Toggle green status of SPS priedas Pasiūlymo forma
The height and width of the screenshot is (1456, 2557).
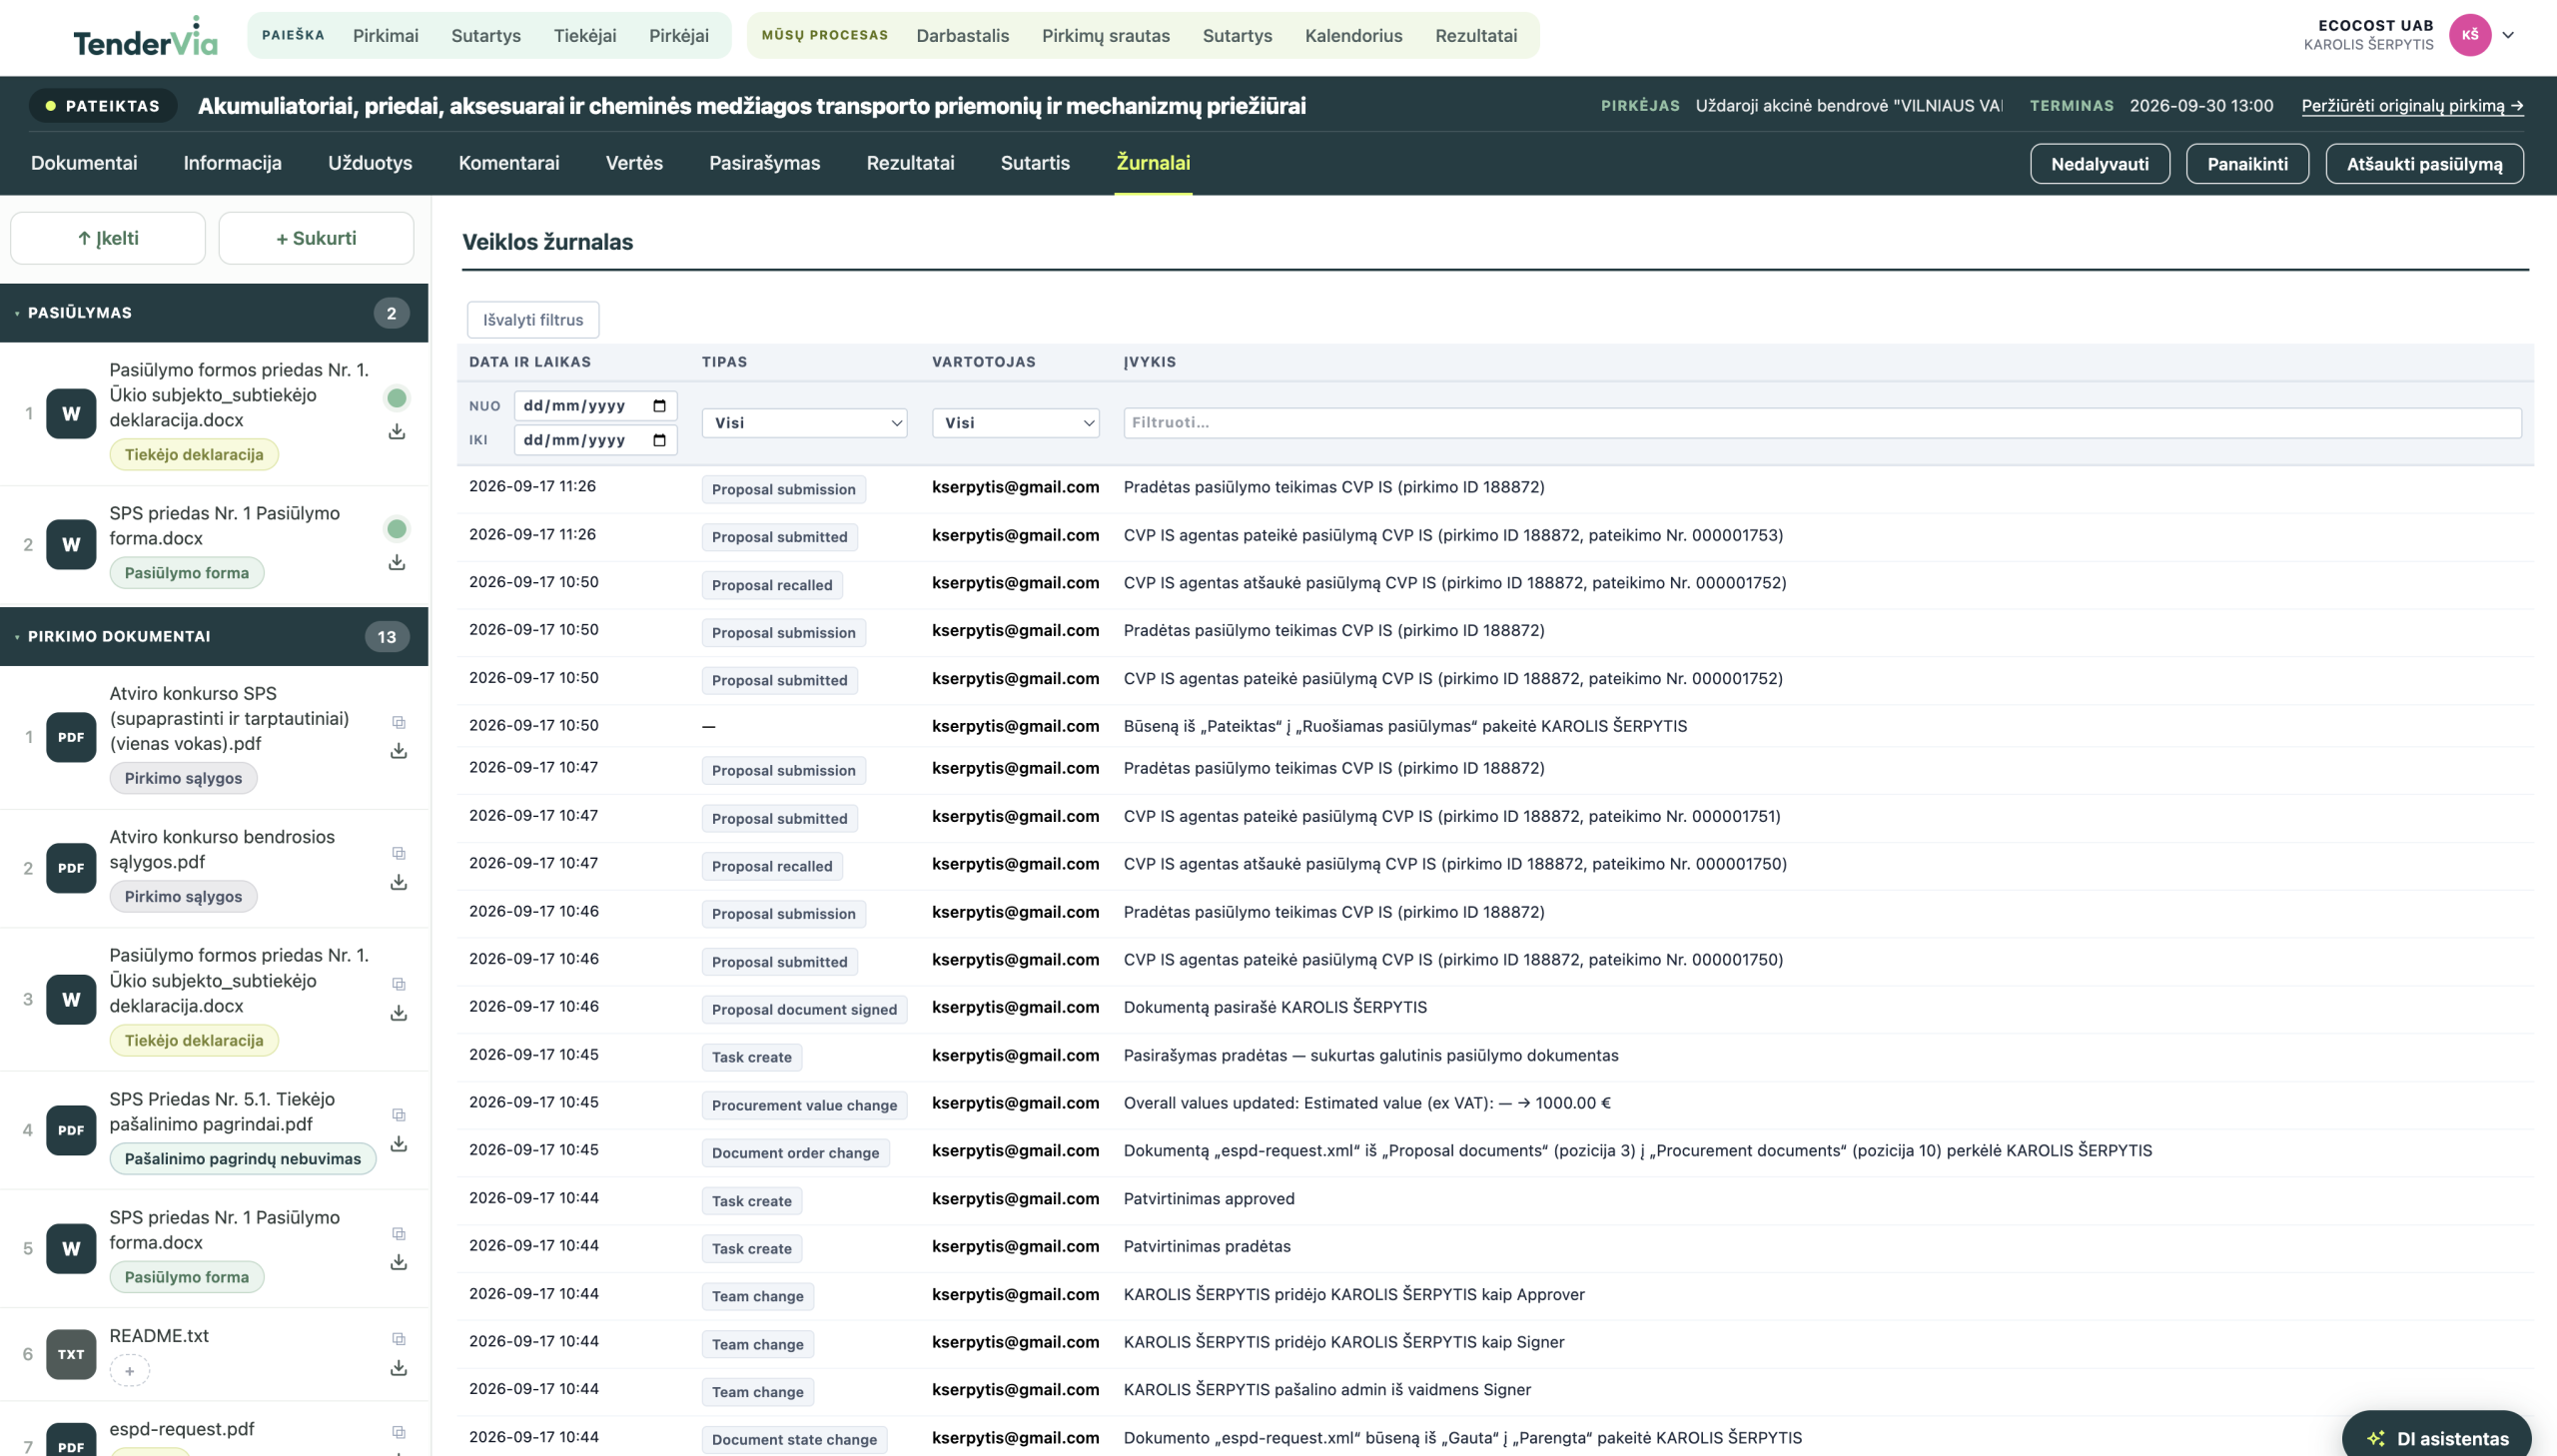click(x=397, y=529)
